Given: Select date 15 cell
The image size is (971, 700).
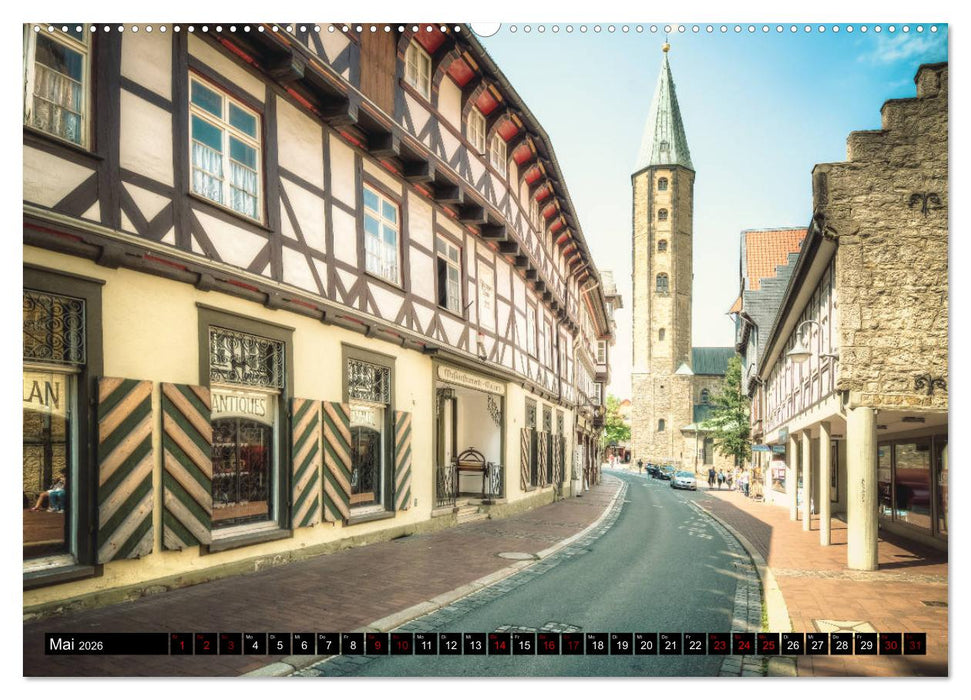Looking at the screenshot, I should pyautogui.click(x=522, y=645).
